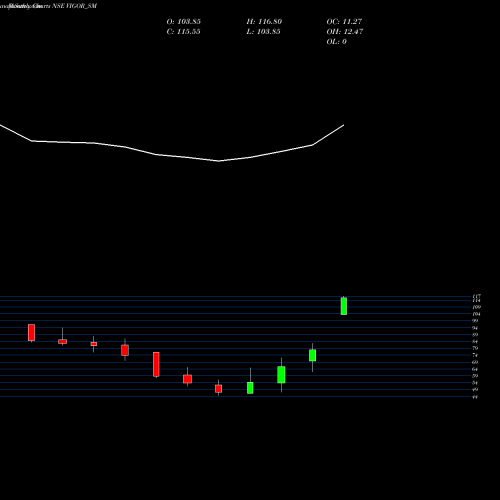Click the 117 price axis label
This screenshot has height=500, width=500.
click(476, 296)
